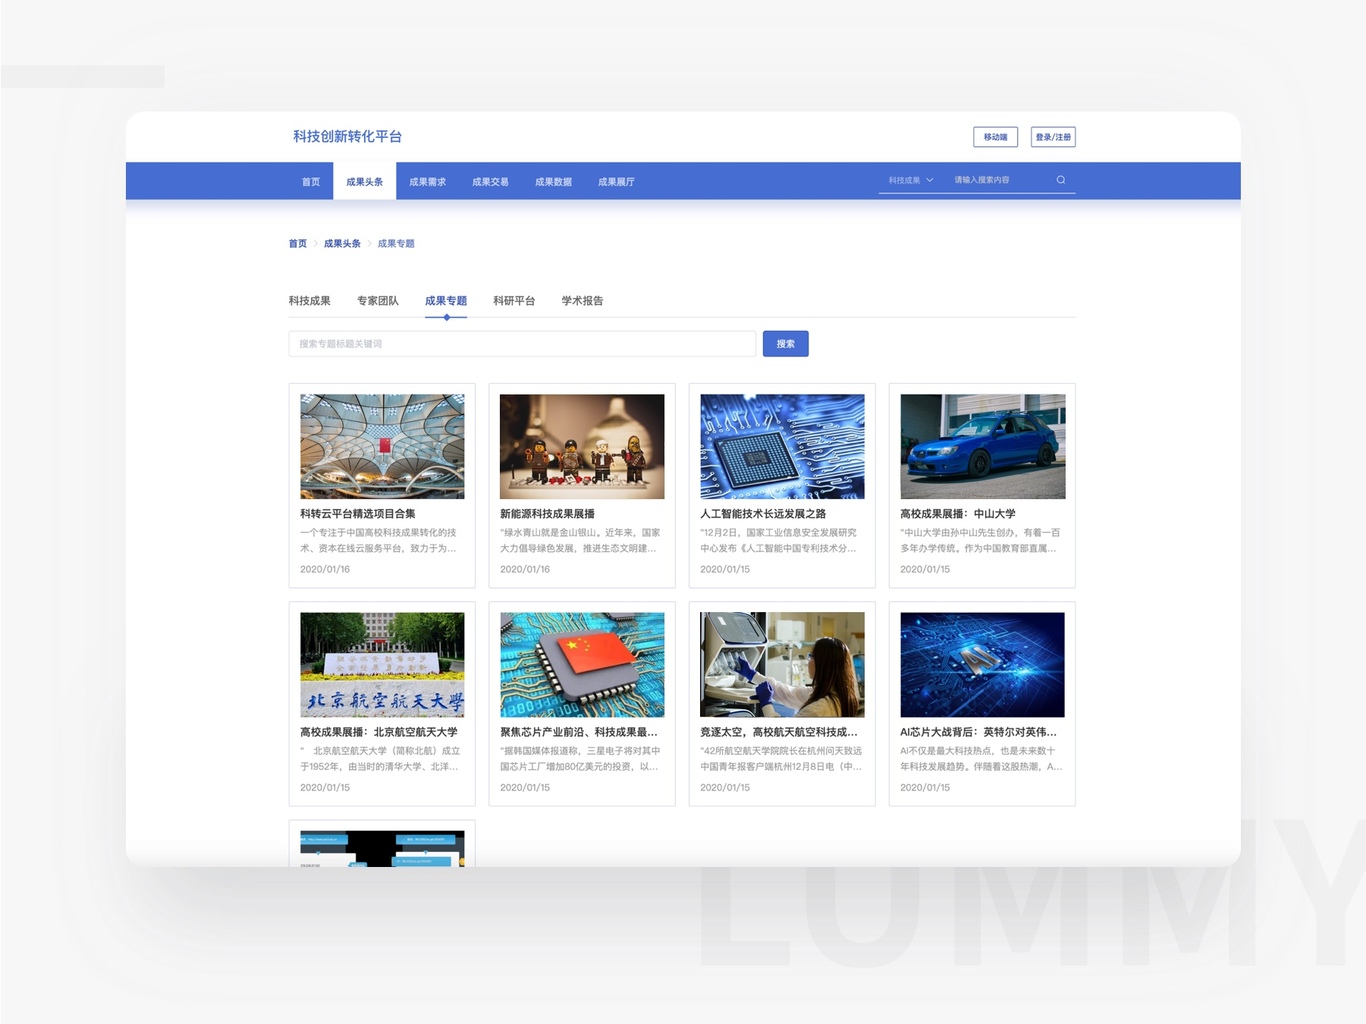Click the date 2020/01/15 under 人工智能技术长远发展之路
This screenshot has width=1366, height=1024.
coord(725,570)
